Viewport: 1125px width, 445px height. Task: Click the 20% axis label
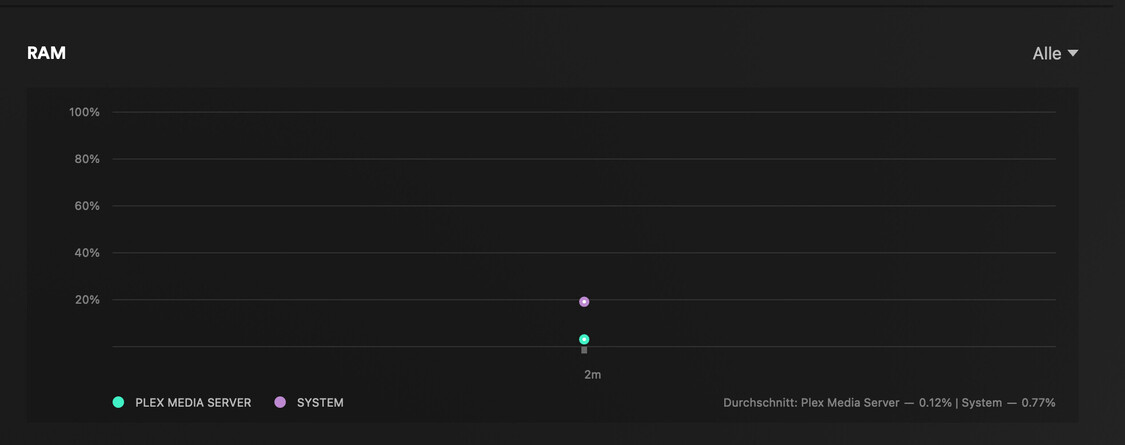point(87,301)
